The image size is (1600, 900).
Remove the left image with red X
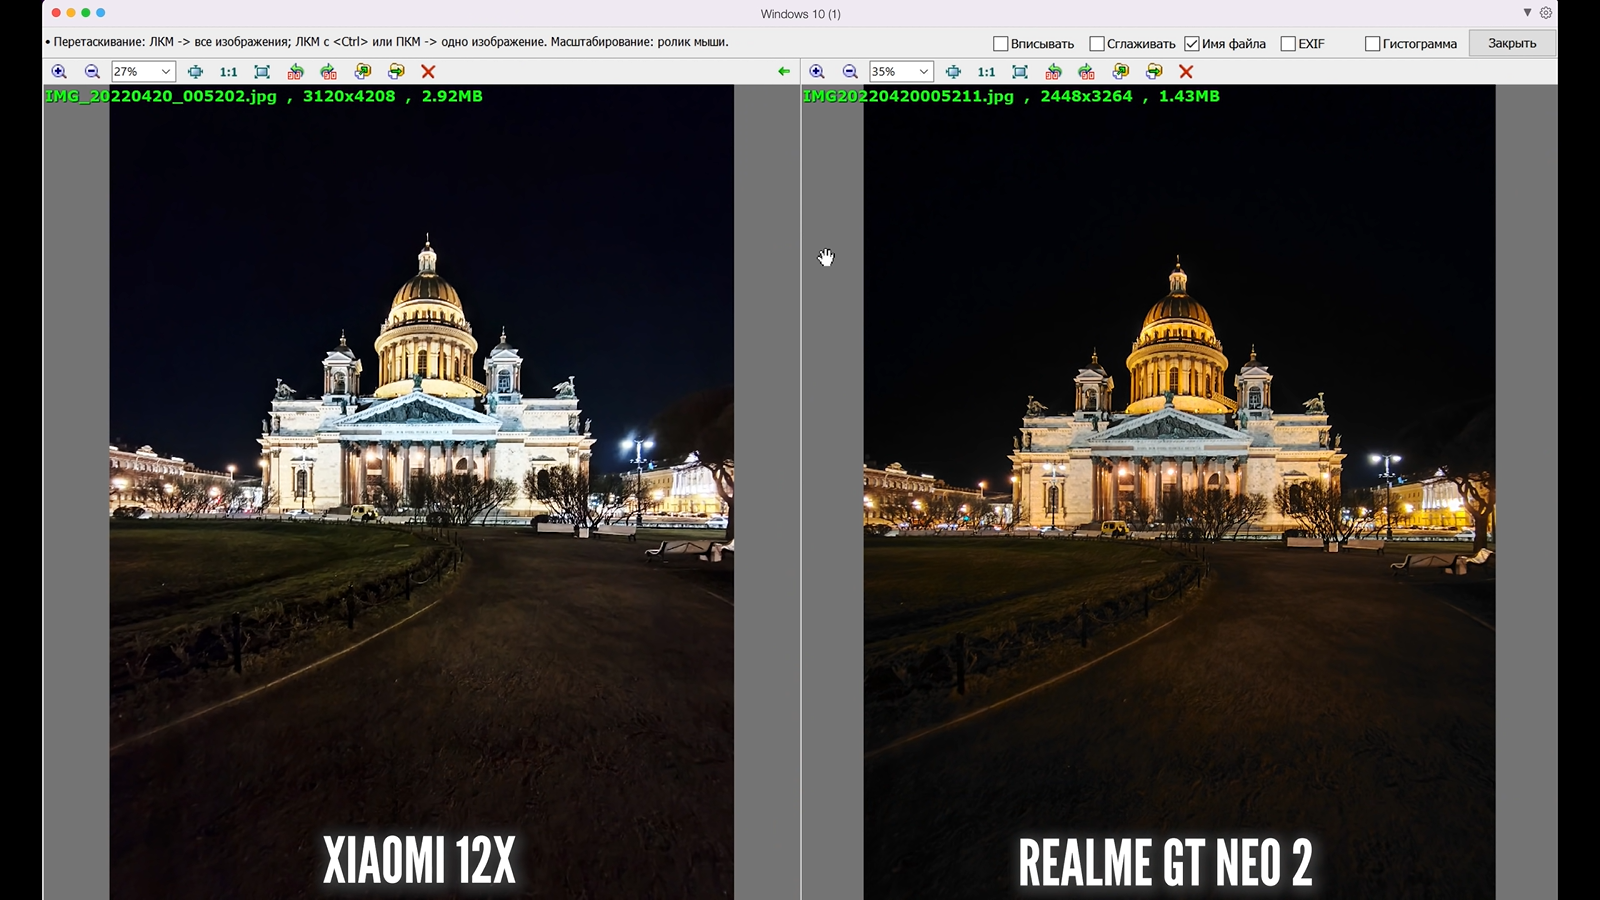pos(428,72)
